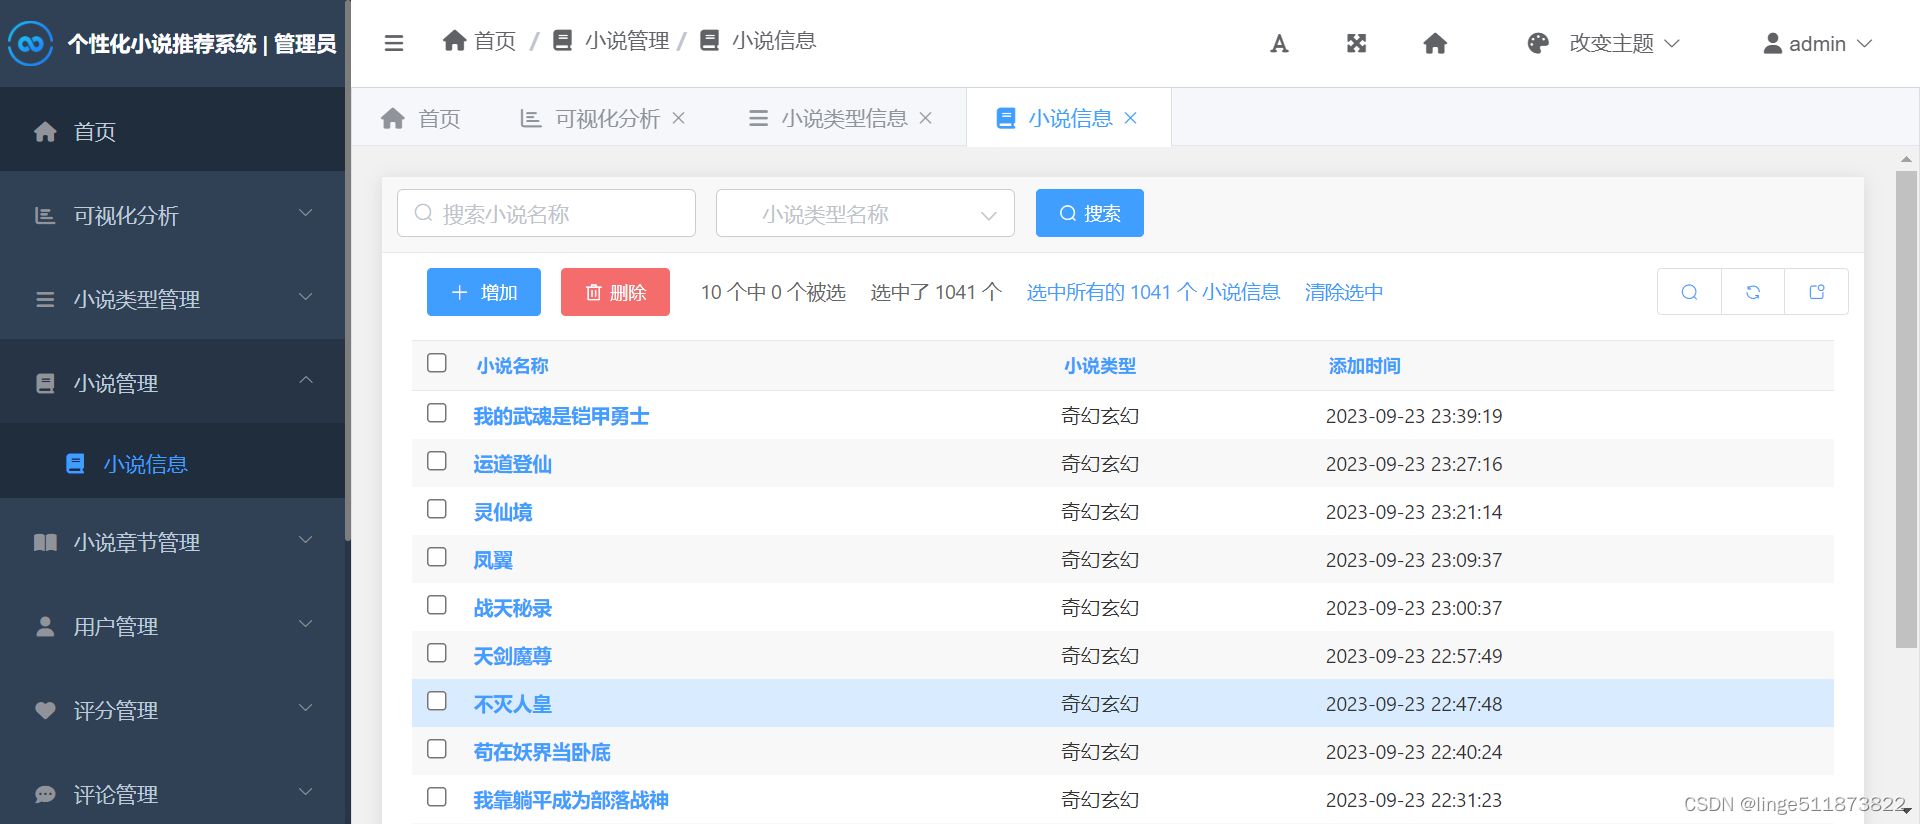Switch to the 首页 tab

[421, 118]
